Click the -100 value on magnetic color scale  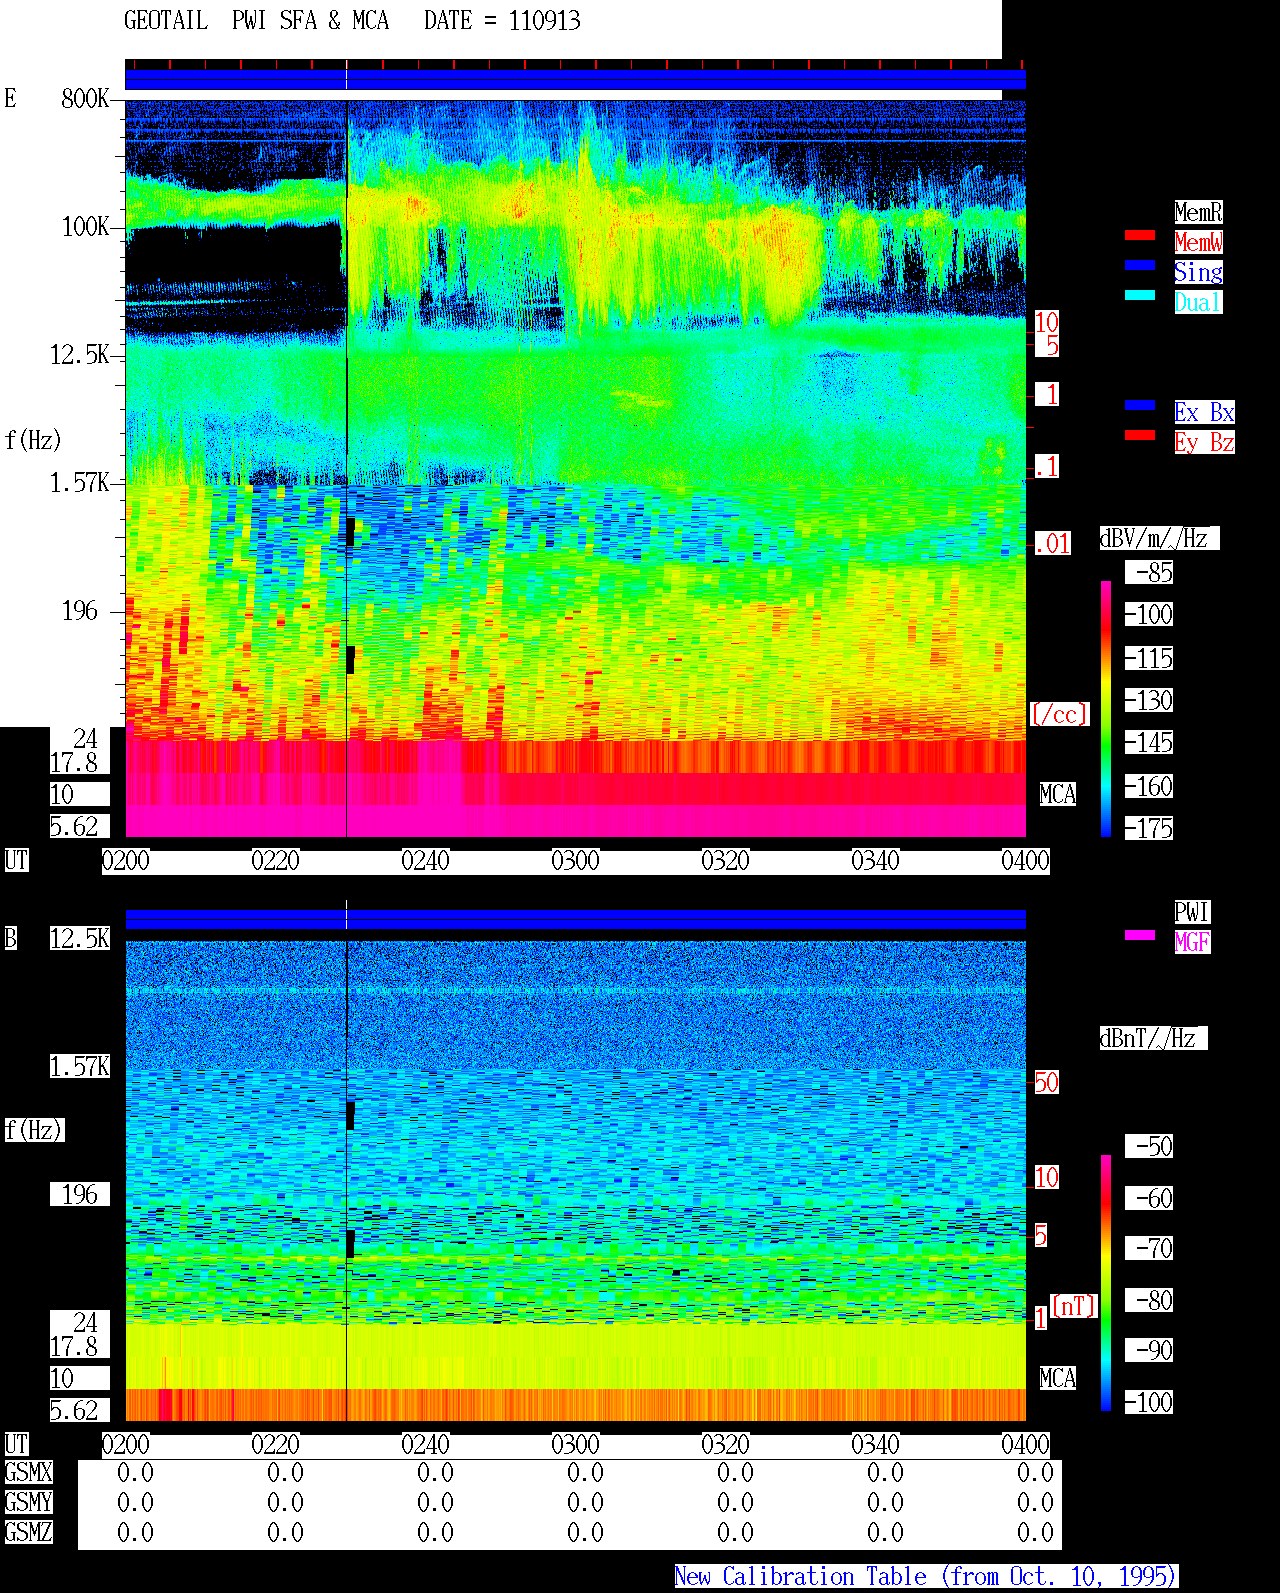point(1149,1402)
